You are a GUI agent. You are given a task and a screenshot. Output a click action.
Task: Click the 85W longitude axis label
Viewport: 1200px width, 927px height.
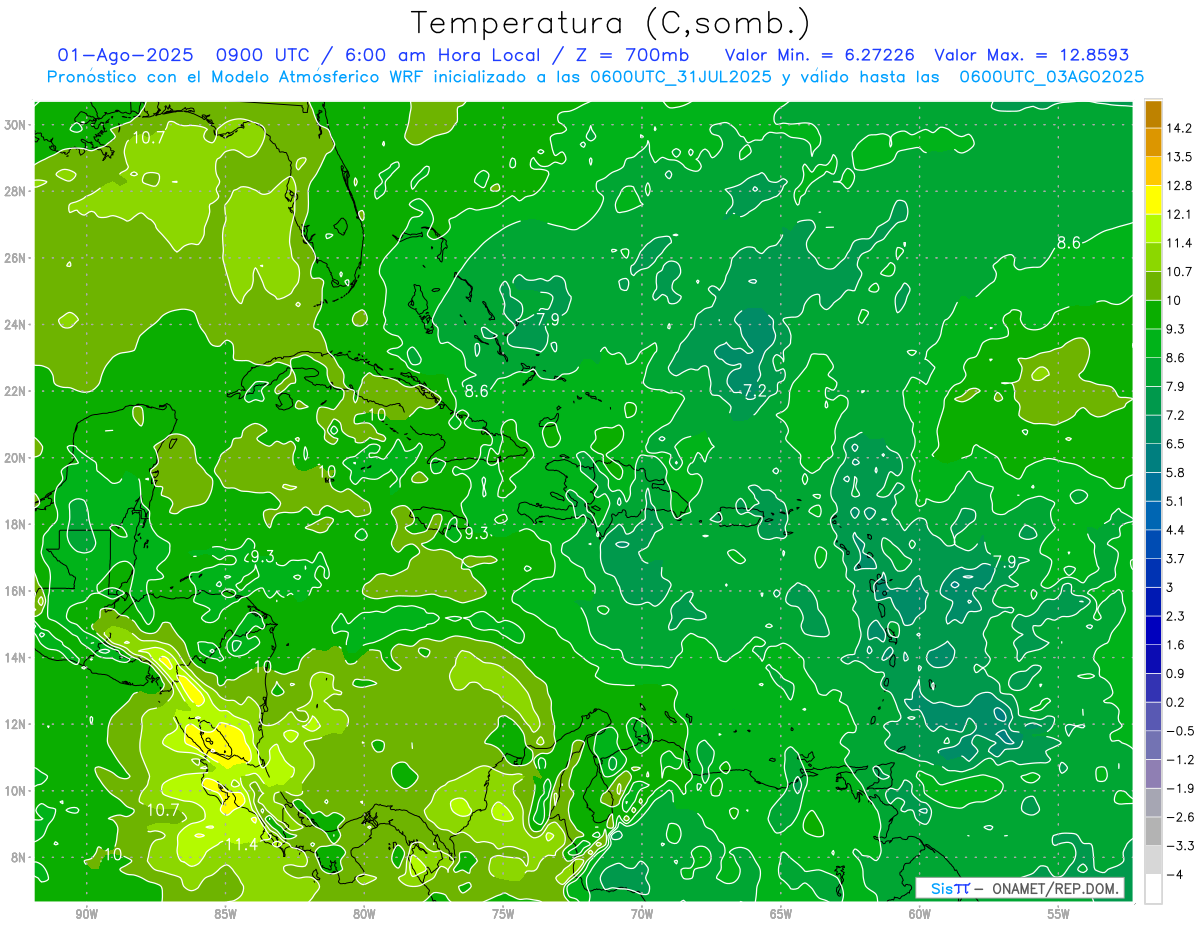point(225,914)
